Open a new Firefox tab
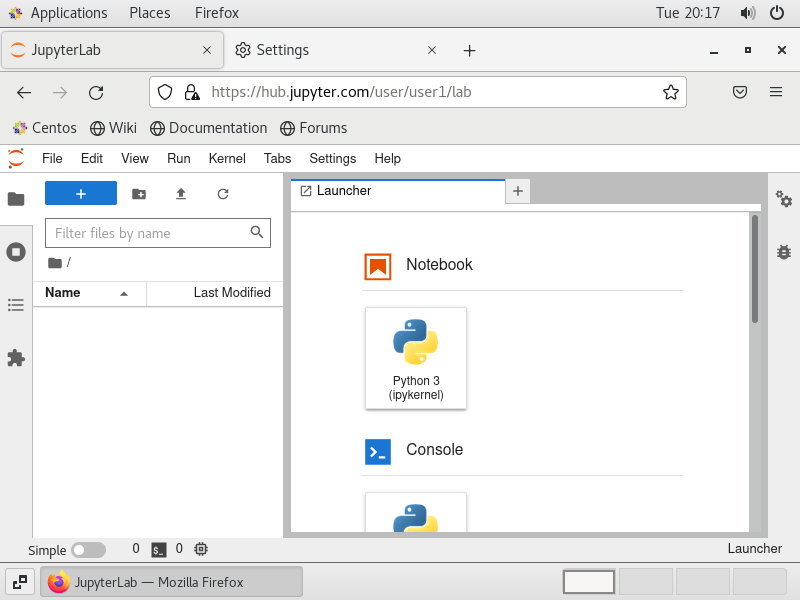 click(x=469, y=51)
